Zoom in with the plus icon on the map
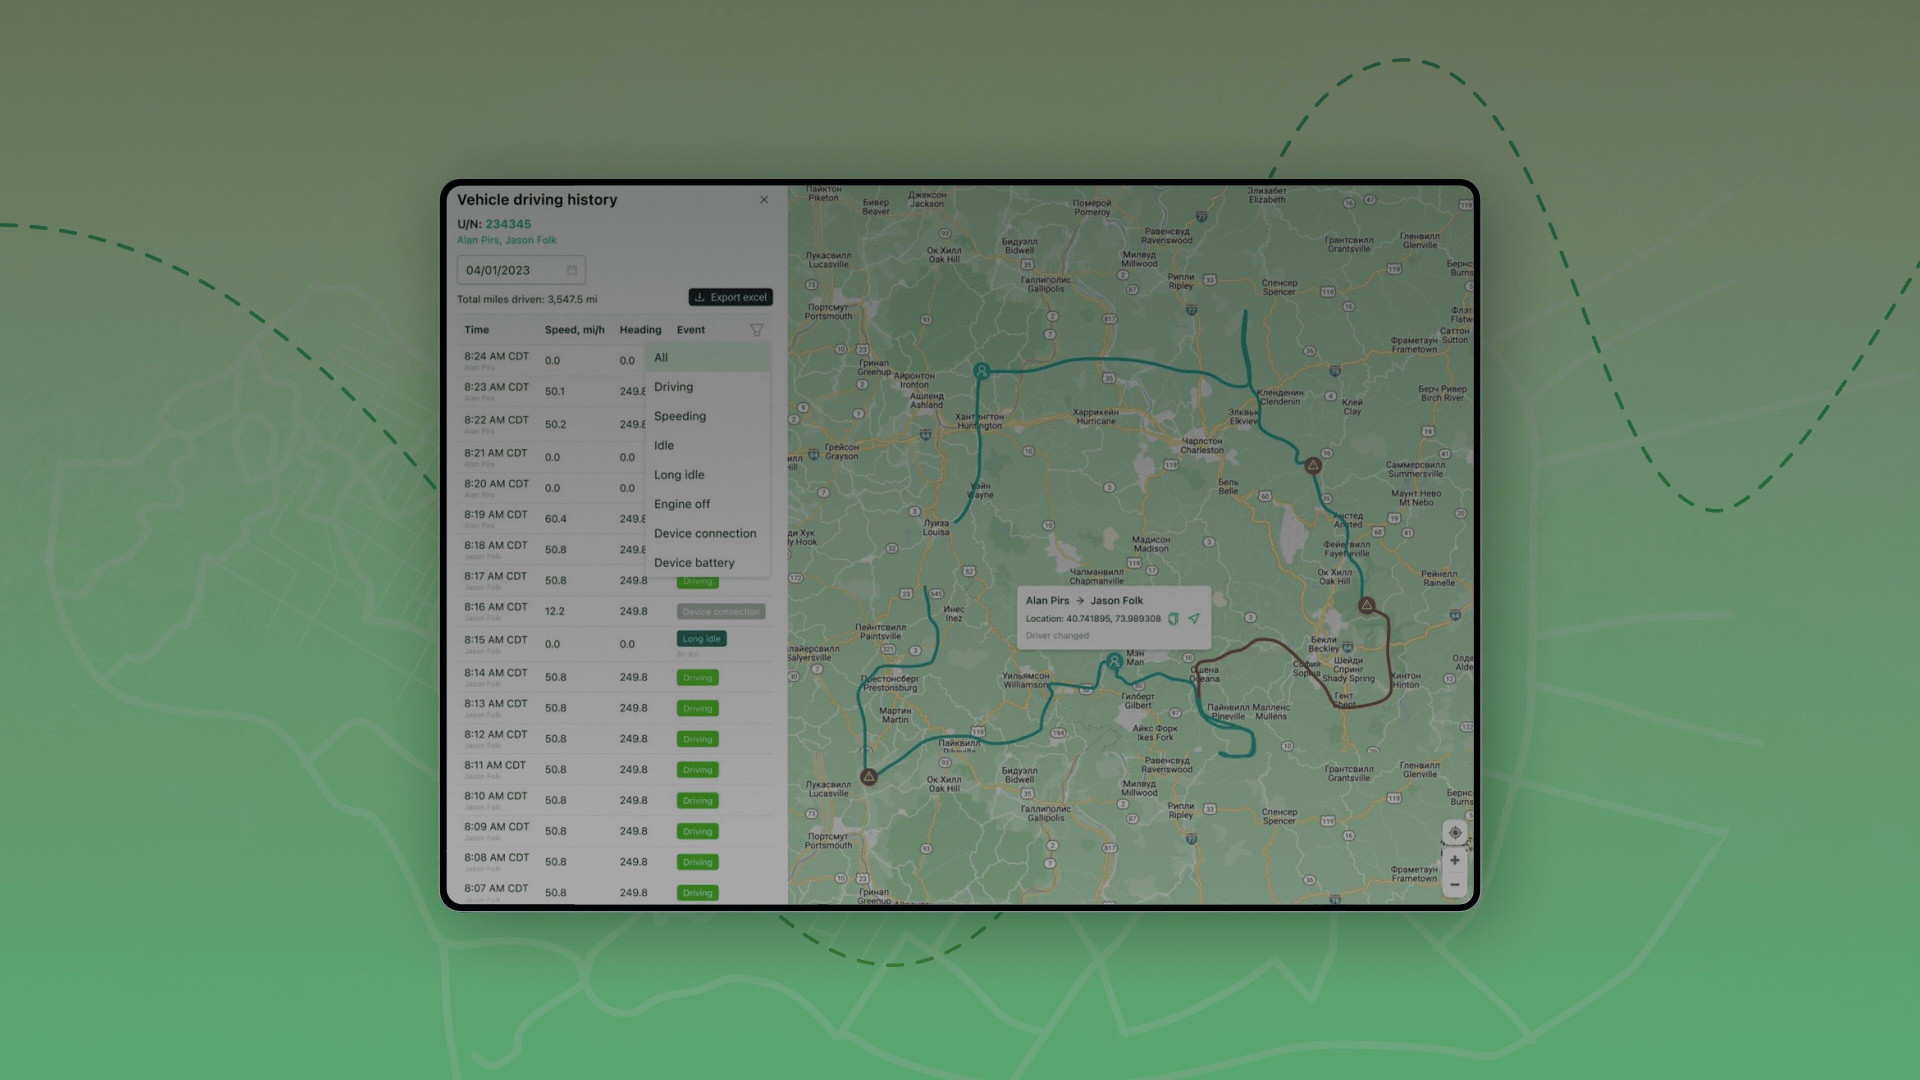1920x1080 pixels. [x=1455, y=860]
